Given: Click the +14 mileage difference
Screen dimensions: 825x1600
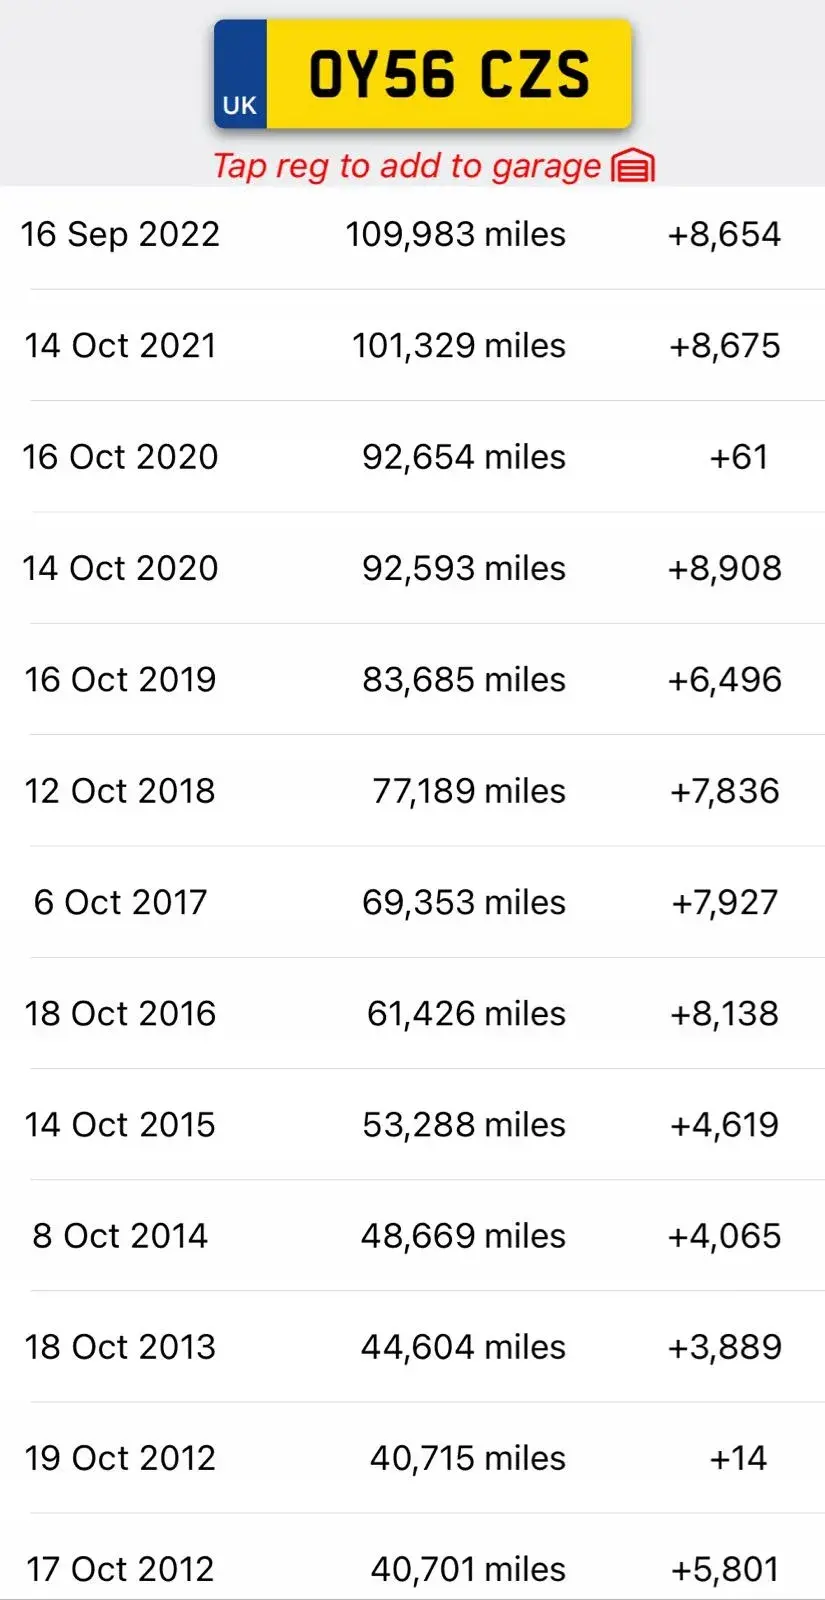Looking at the screenshot, I should point(738,1458).
